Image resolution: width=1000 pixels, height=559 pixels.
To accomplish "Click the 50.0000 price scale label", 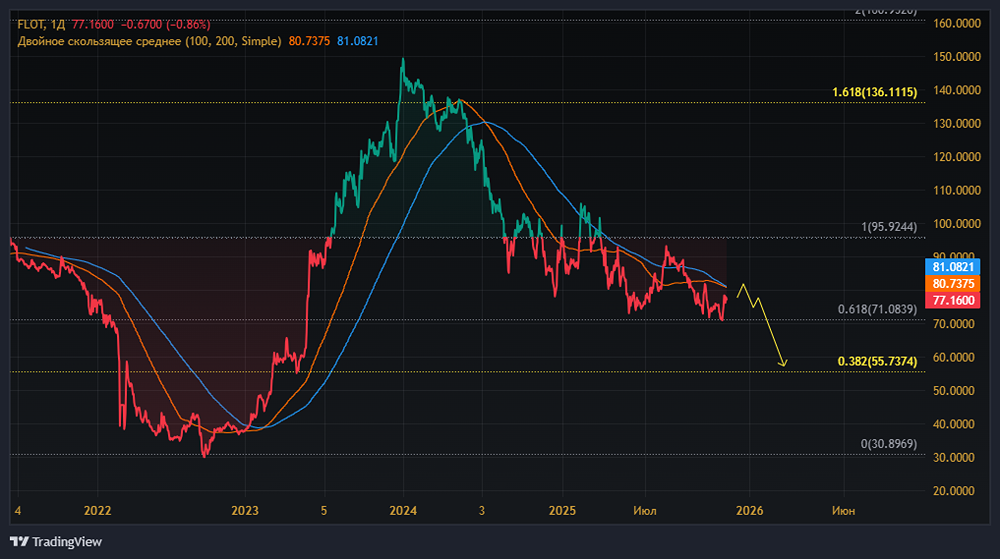I will [x=953, y=391].
